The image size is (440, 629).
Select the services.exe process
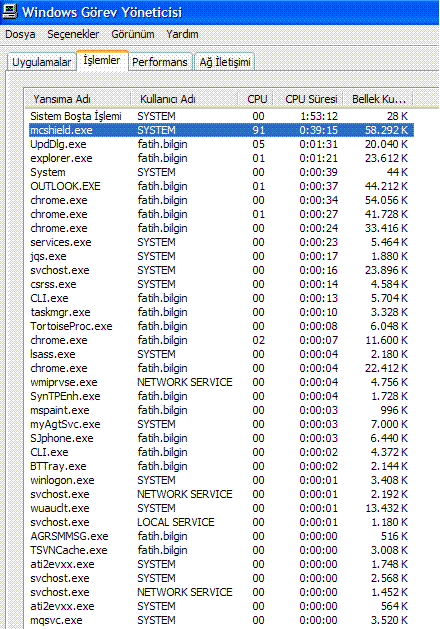click(x=221, y=242)
